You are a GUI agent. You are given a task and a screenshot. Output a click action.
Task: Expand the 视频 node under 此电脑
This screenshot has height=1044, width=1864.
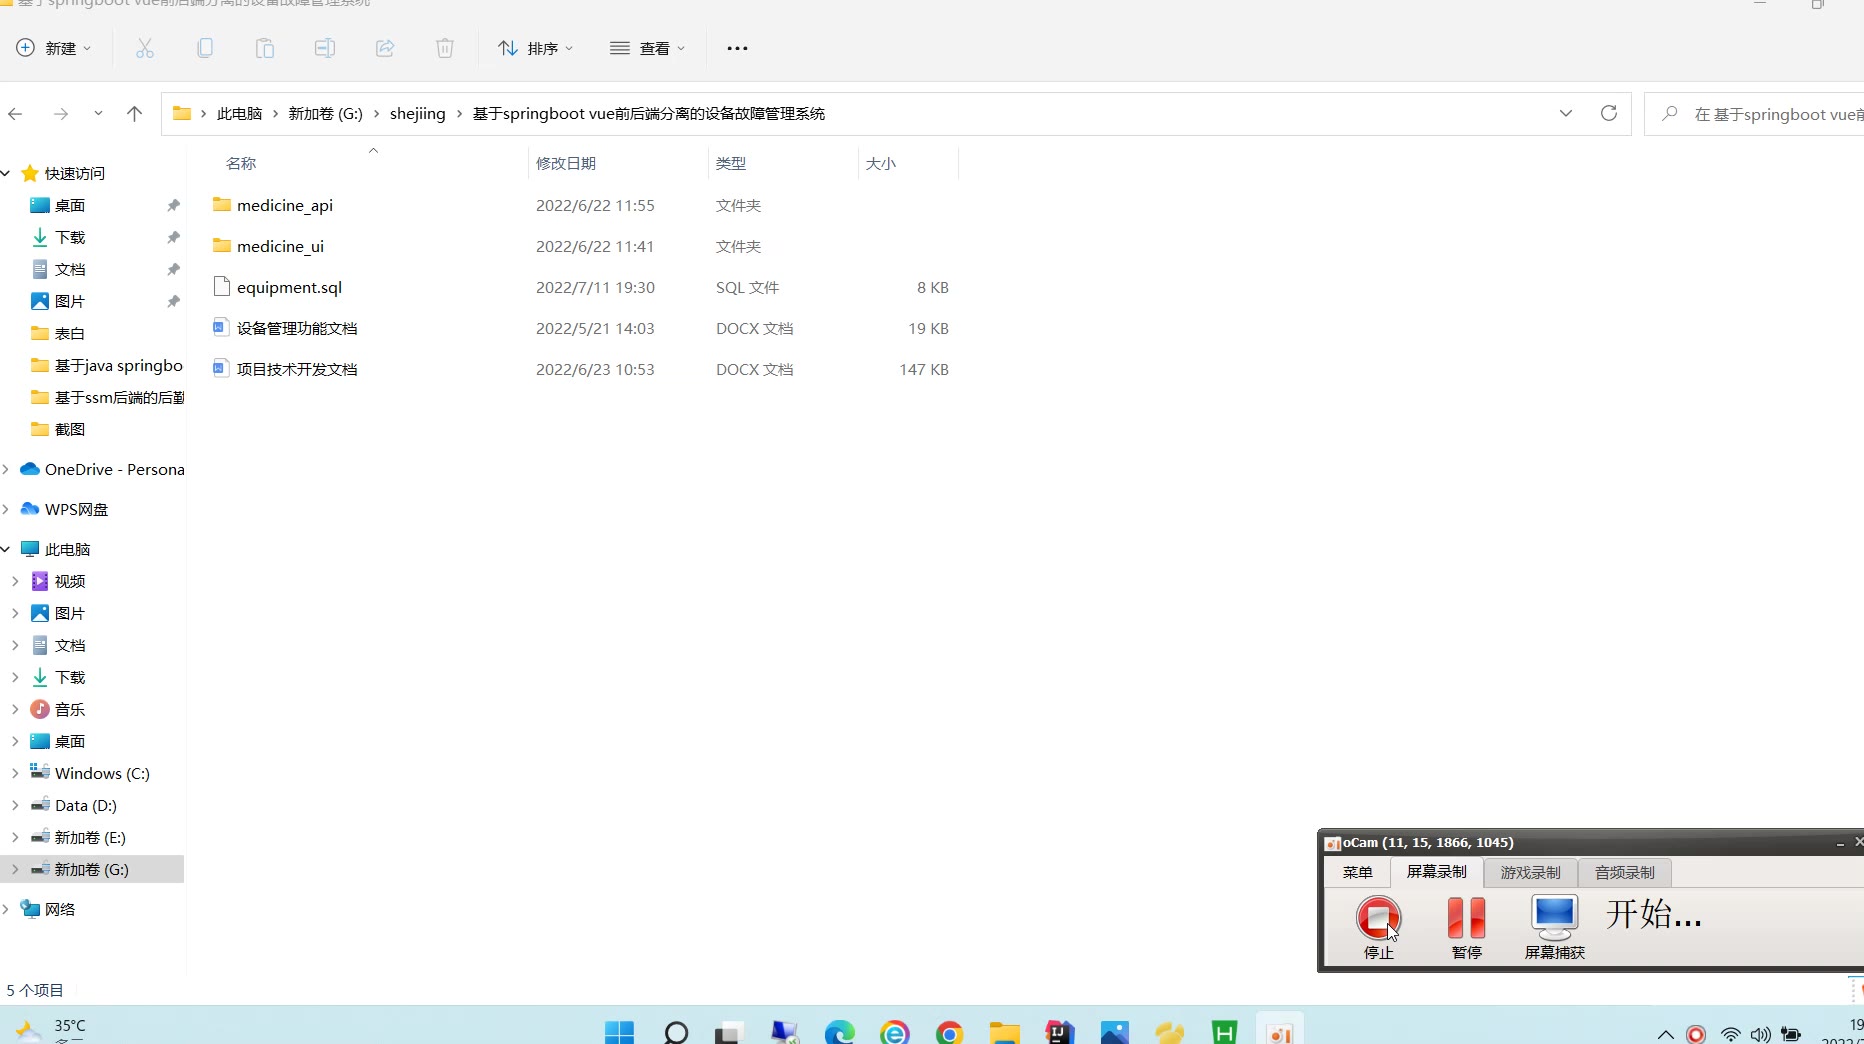(x=15, y=581)
